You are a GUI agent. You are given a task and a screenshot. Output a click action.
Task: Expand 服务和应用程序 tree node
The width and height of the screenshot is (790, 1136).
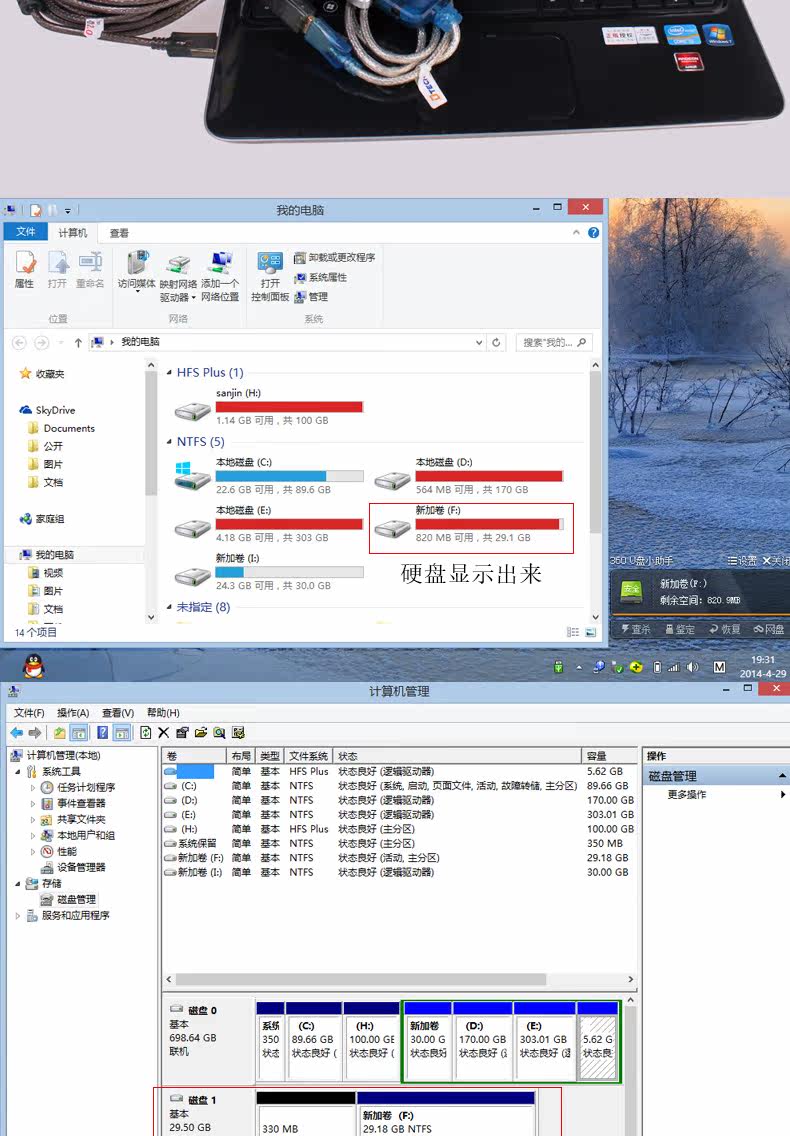point(17,916)
